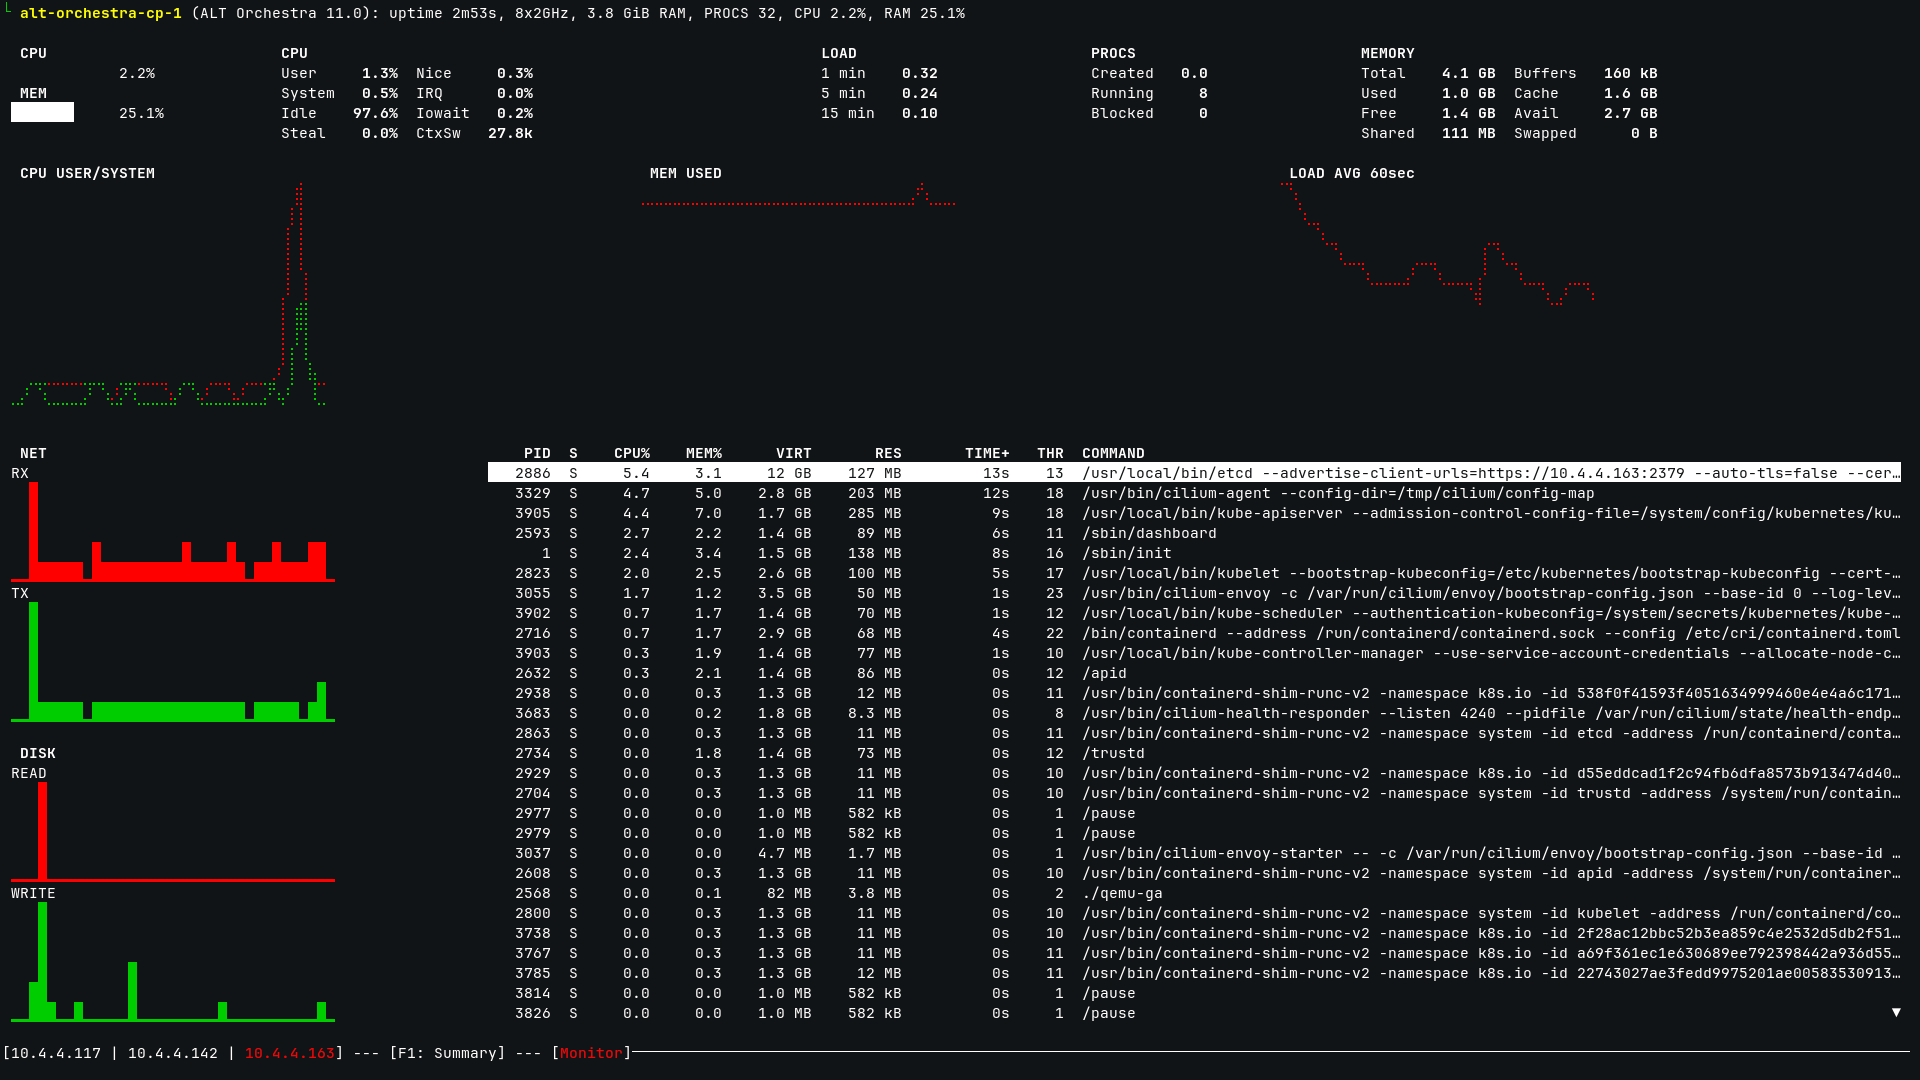Select the /pause process PID 3826
Viewport: 1920px width, 1080px height.
(x=1194, y=1013)
